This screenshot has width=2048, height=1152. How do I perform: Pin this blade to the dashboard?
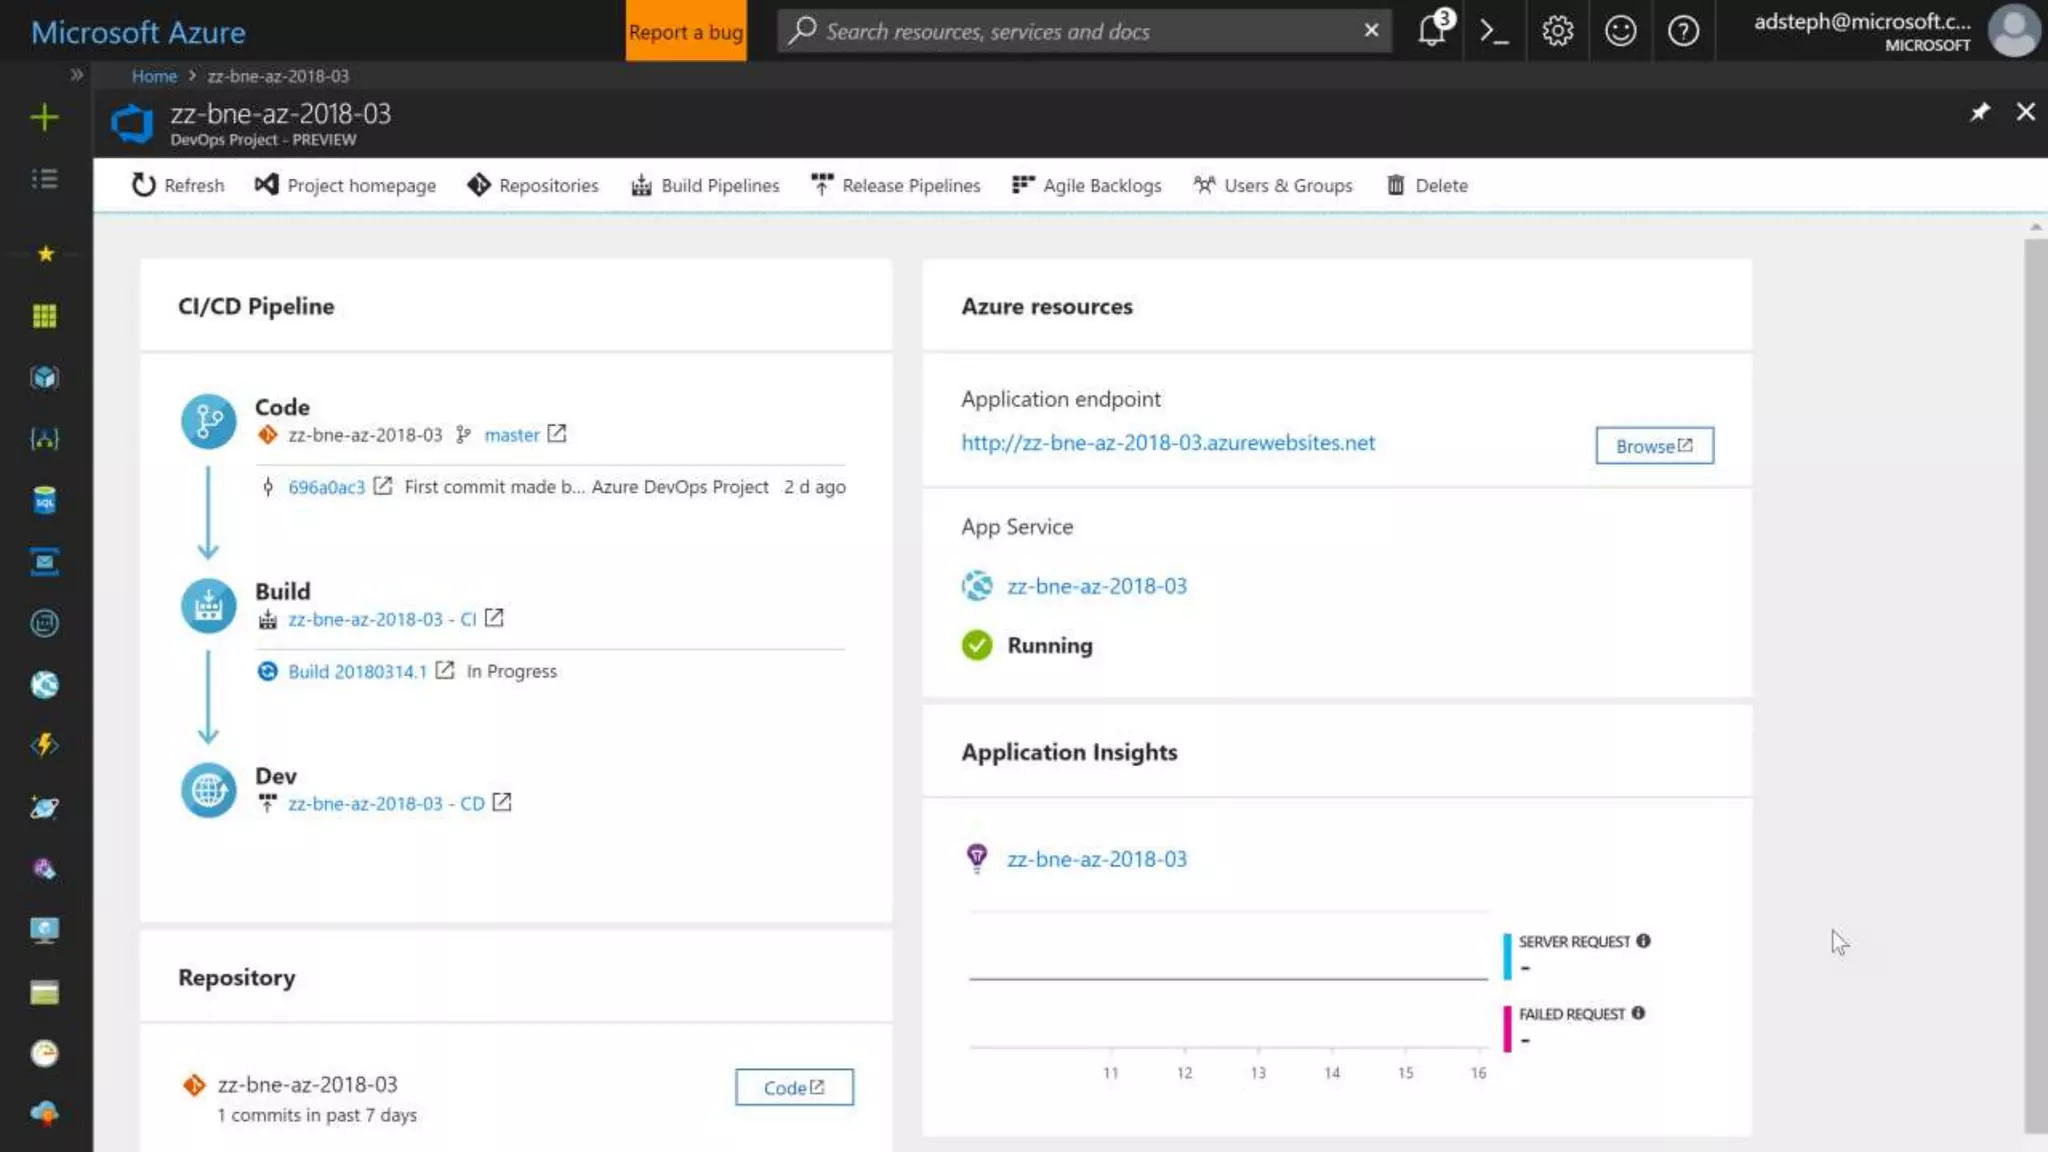[1980, 112]
